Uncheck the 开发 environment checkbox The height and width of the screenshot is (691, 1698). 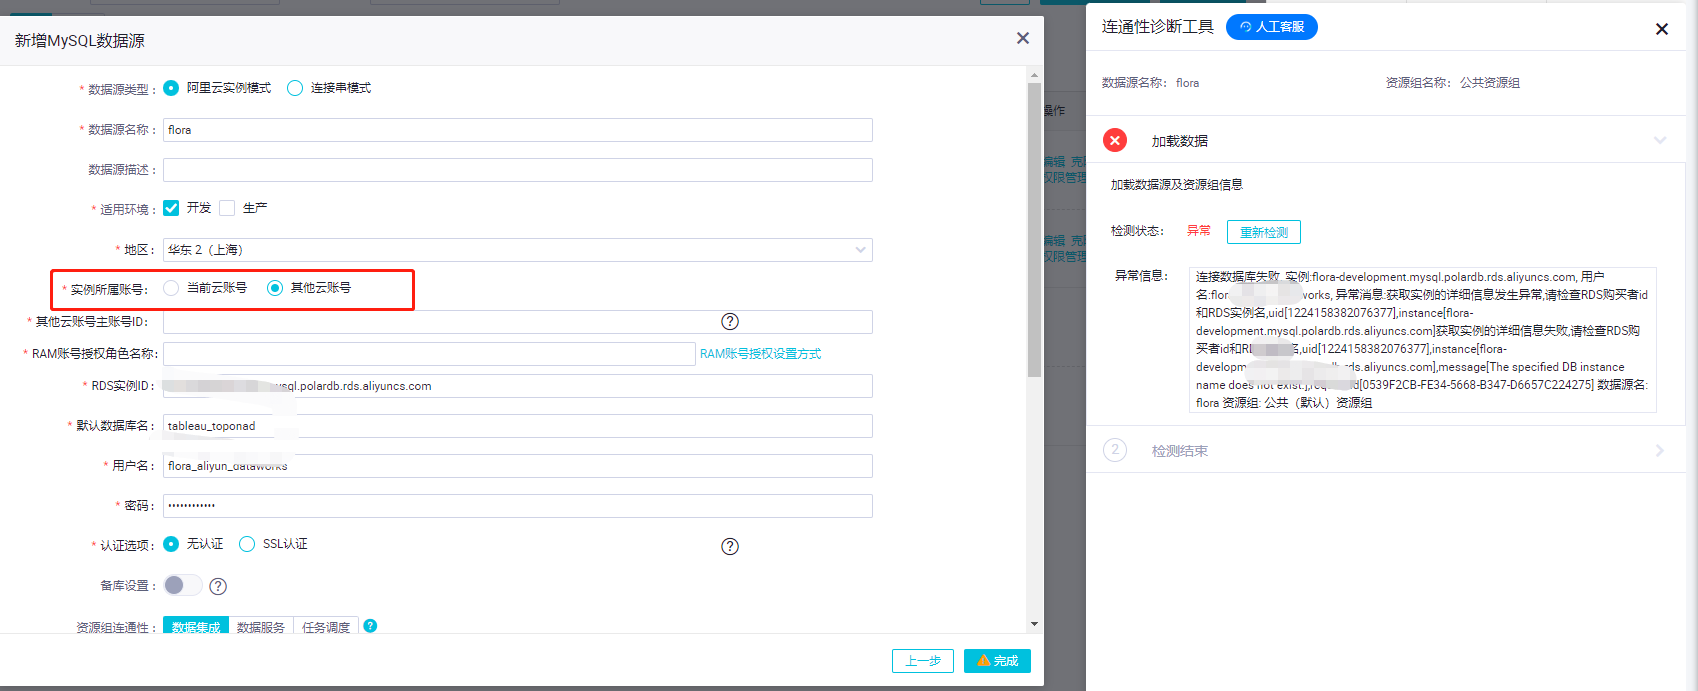171,208
